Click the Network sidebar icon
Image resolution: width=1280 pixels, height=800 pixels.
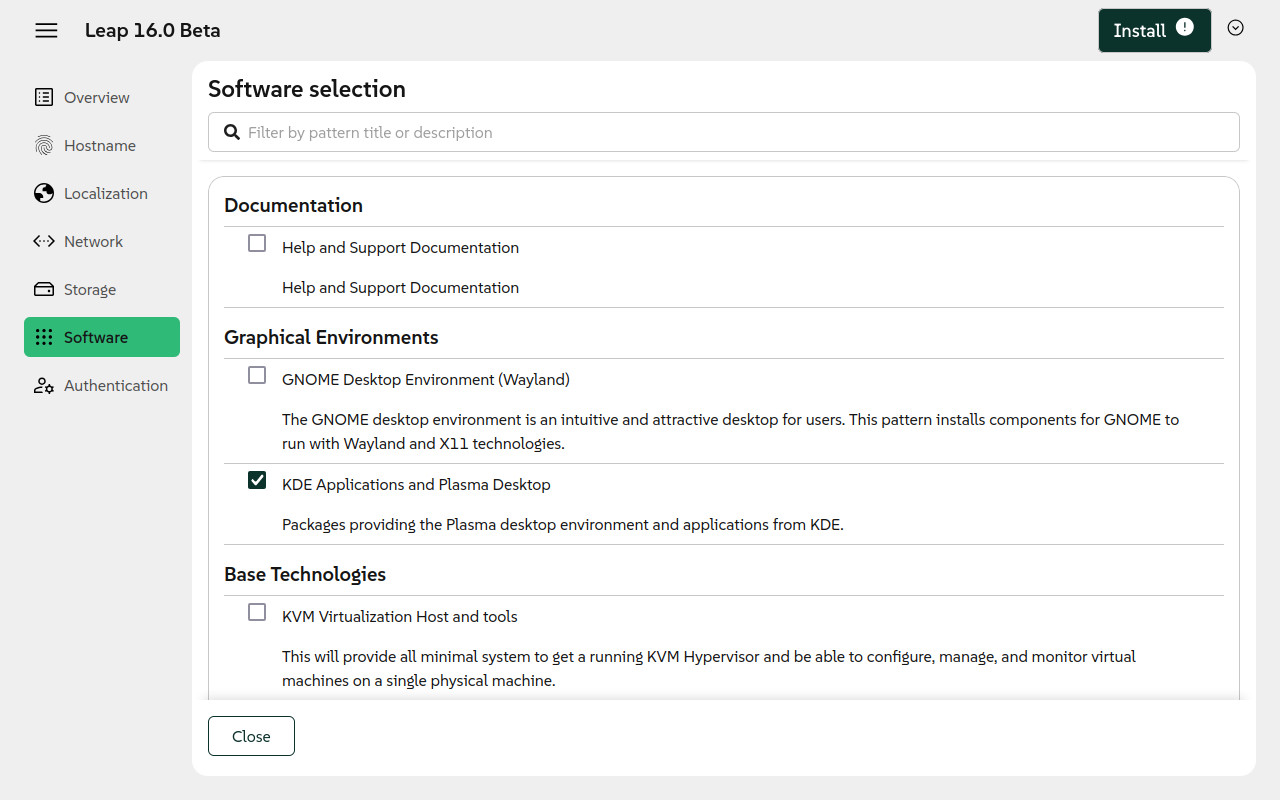coord(44,241)
